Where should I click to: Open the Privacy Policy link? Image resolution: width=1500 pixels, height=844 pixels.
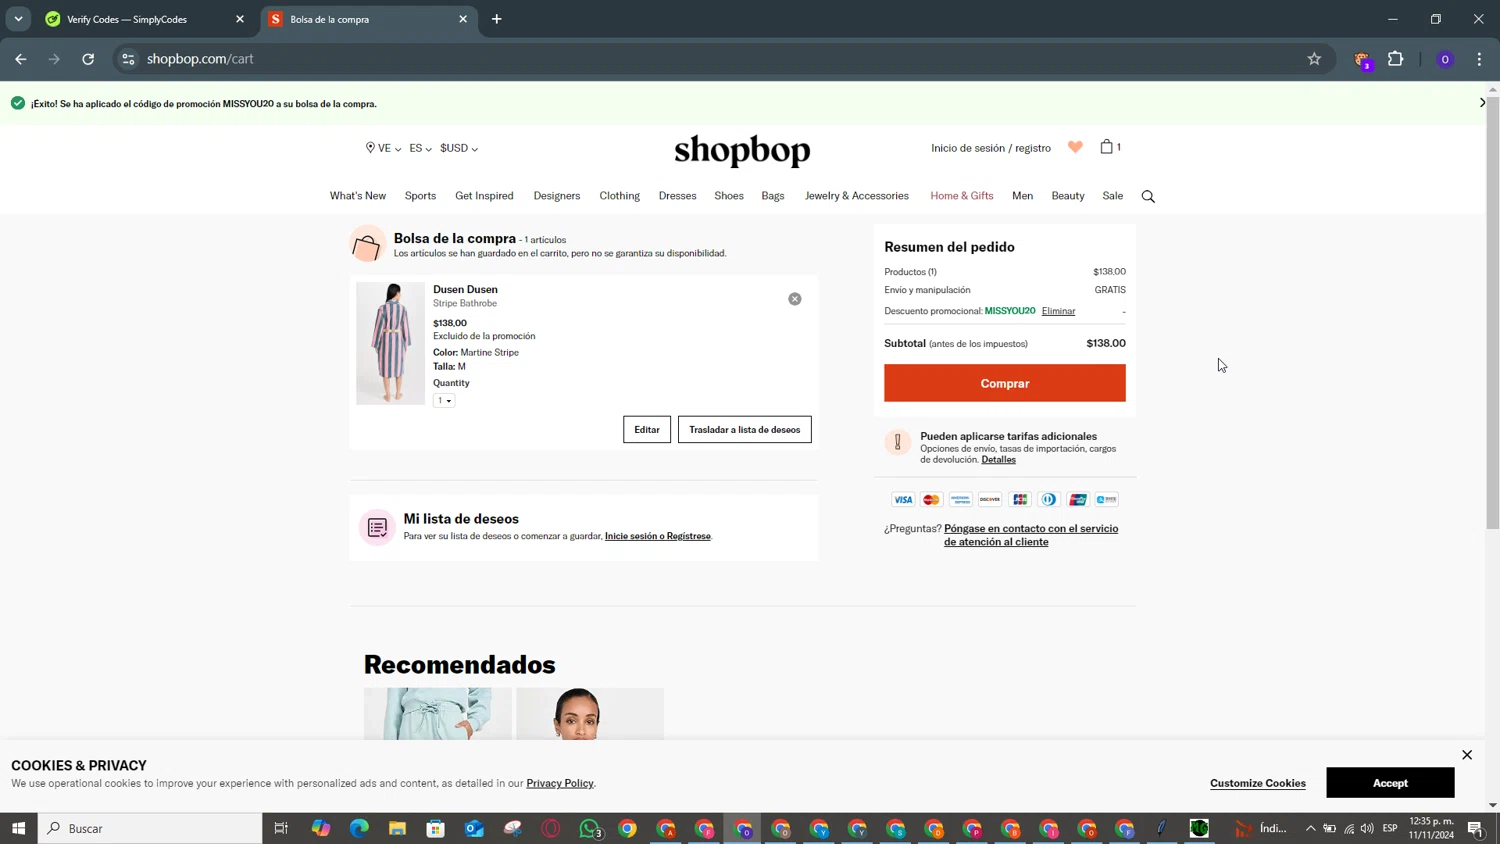[560, 783]
